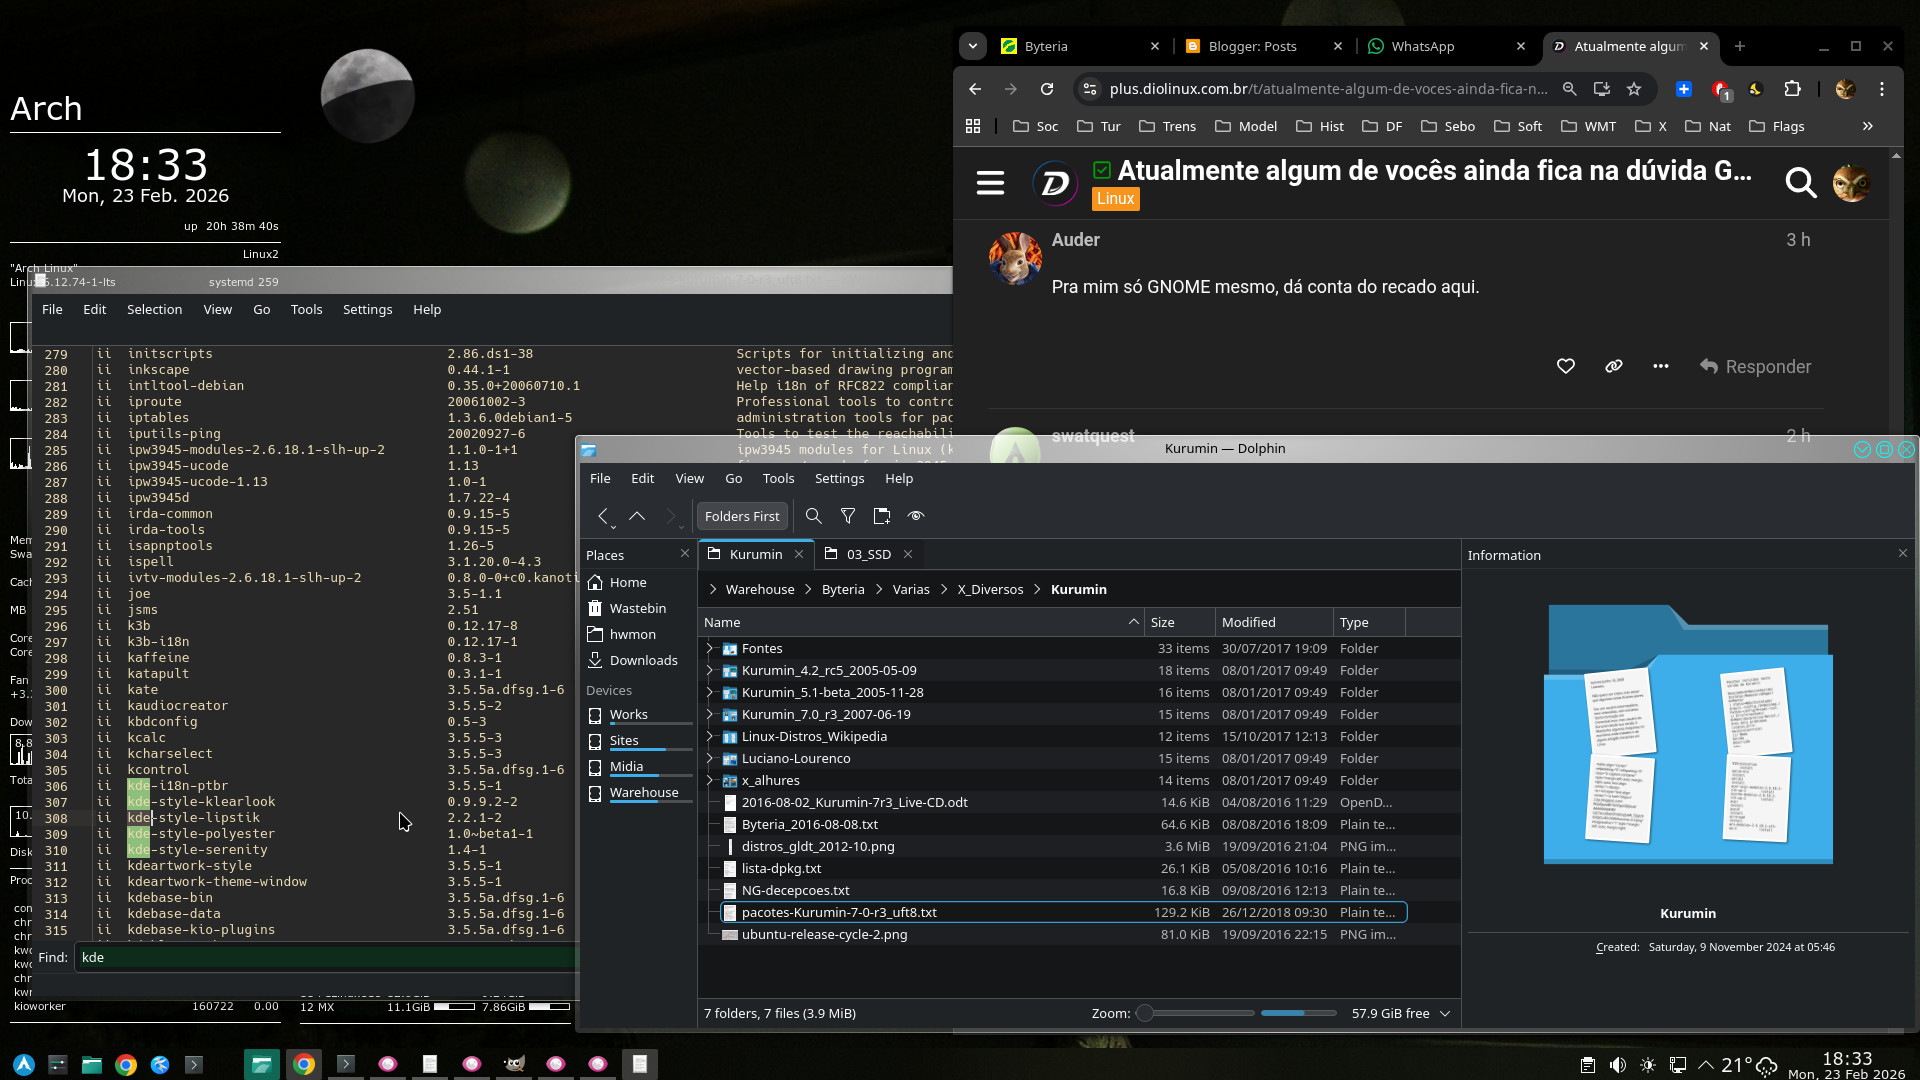
Task: Switch to the 03_SSD tab
Action: pyautogui.click(x=868, y=554)
